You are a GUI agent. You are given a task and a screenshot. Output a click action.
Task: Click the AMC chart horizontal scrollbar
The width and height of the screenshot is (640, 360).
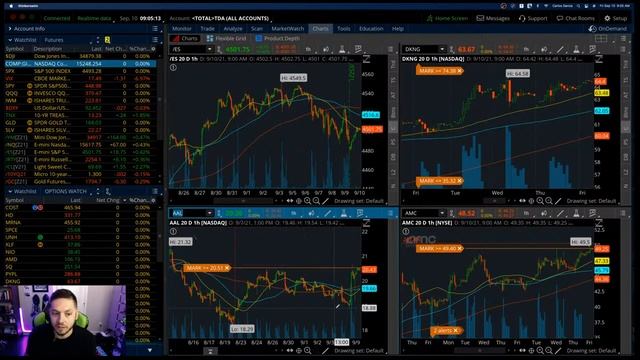(479, 351)
